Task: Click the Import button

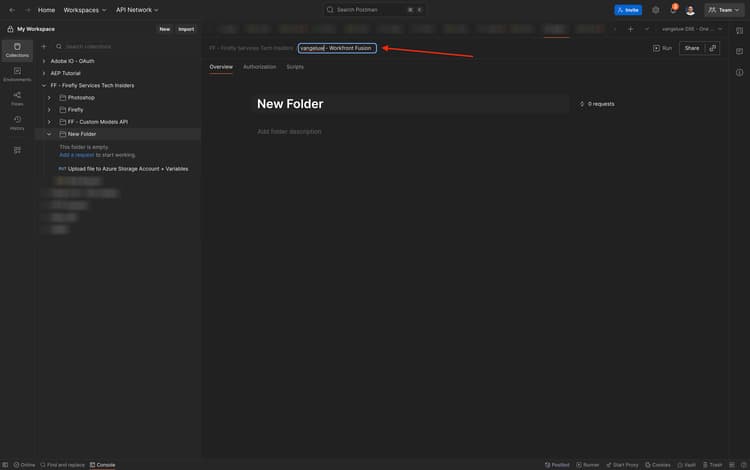Action: tap(186, 29)
